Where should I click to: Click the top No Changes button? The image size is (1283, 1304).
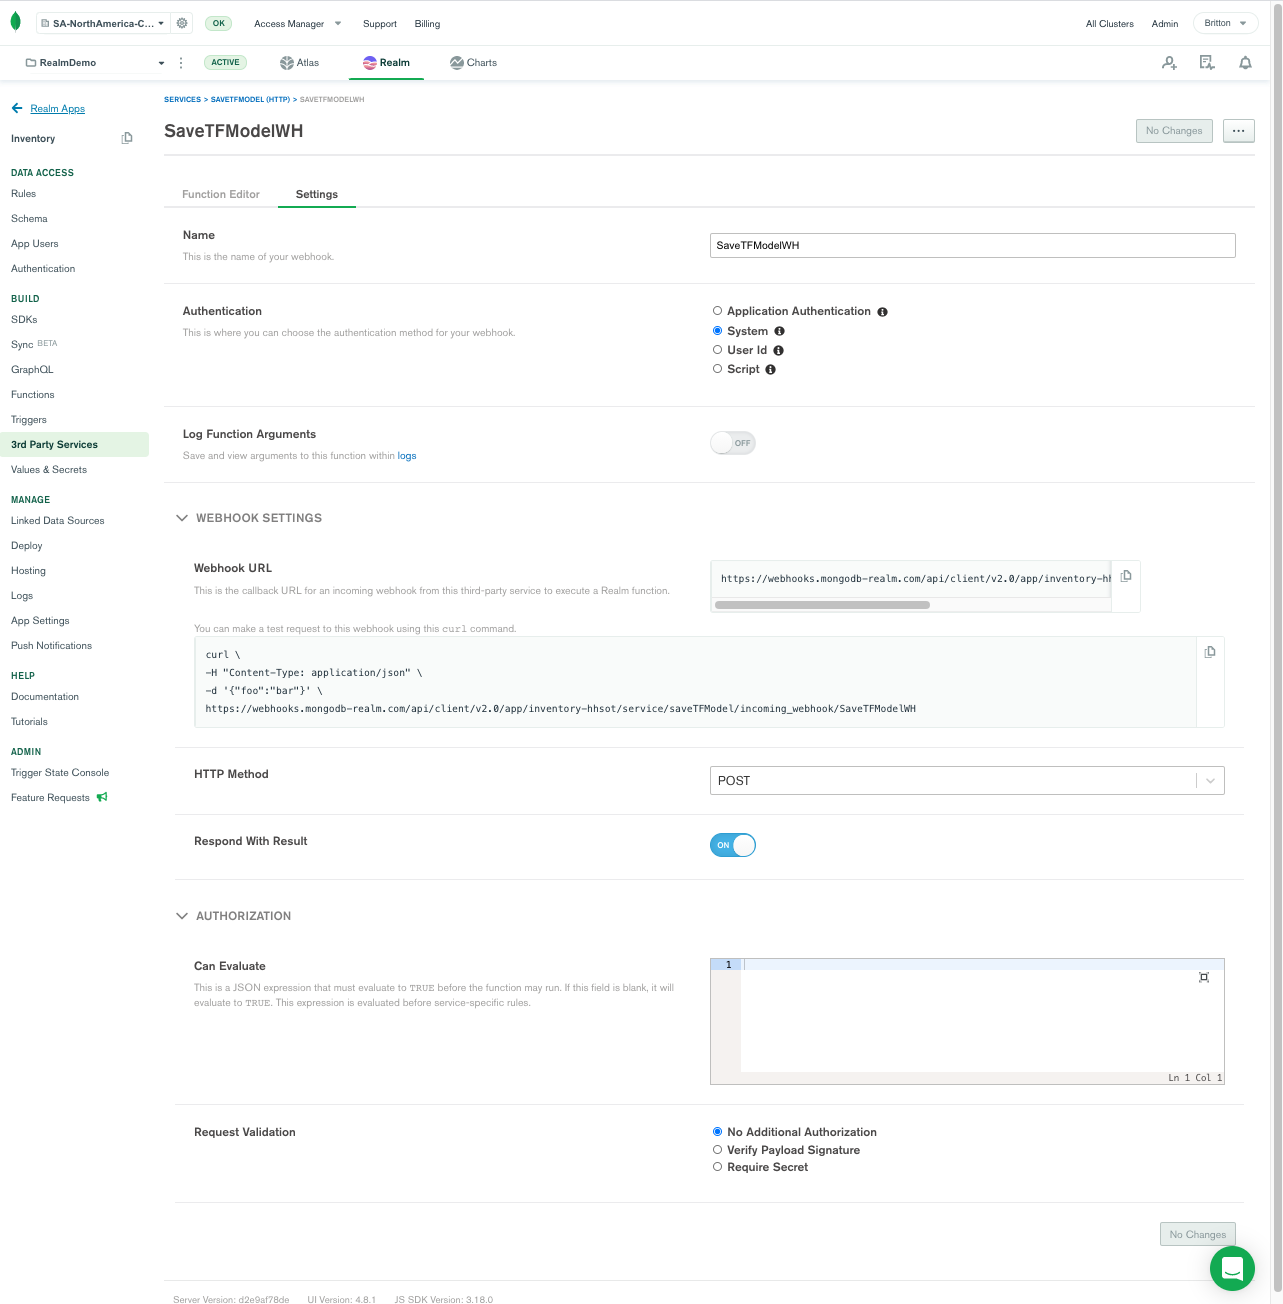point(1174,131)
